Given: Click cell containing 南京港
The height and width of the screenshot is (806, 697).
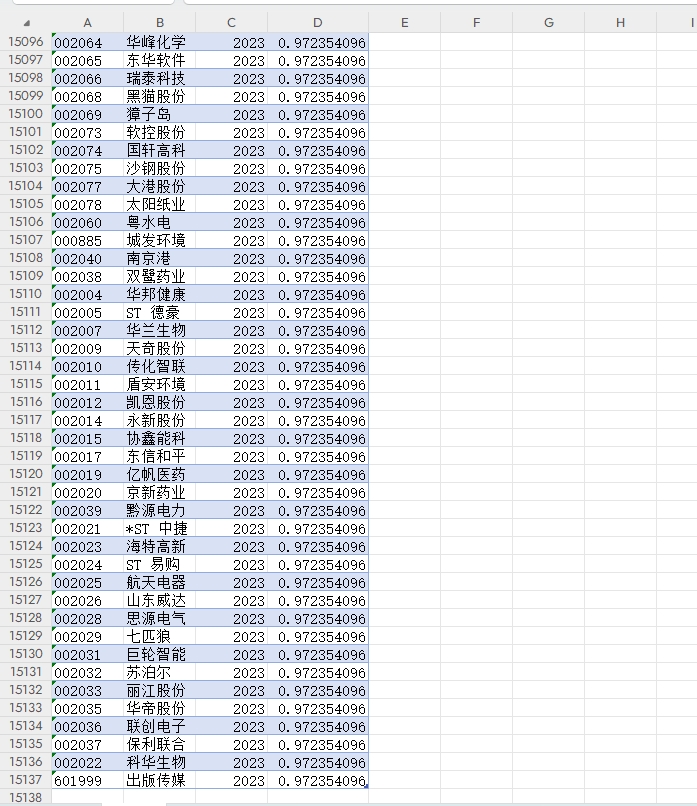Looking at the screenshot, I should click(159, 258).
